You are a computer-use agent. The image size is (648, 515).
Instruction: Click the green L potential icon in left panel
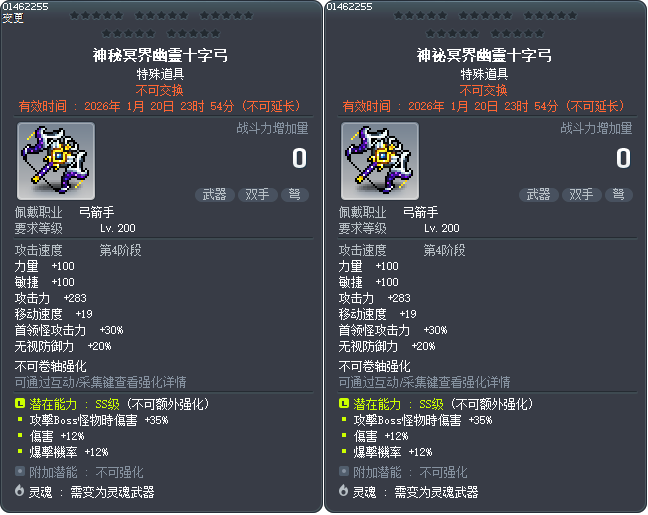[x=20, y=403]
